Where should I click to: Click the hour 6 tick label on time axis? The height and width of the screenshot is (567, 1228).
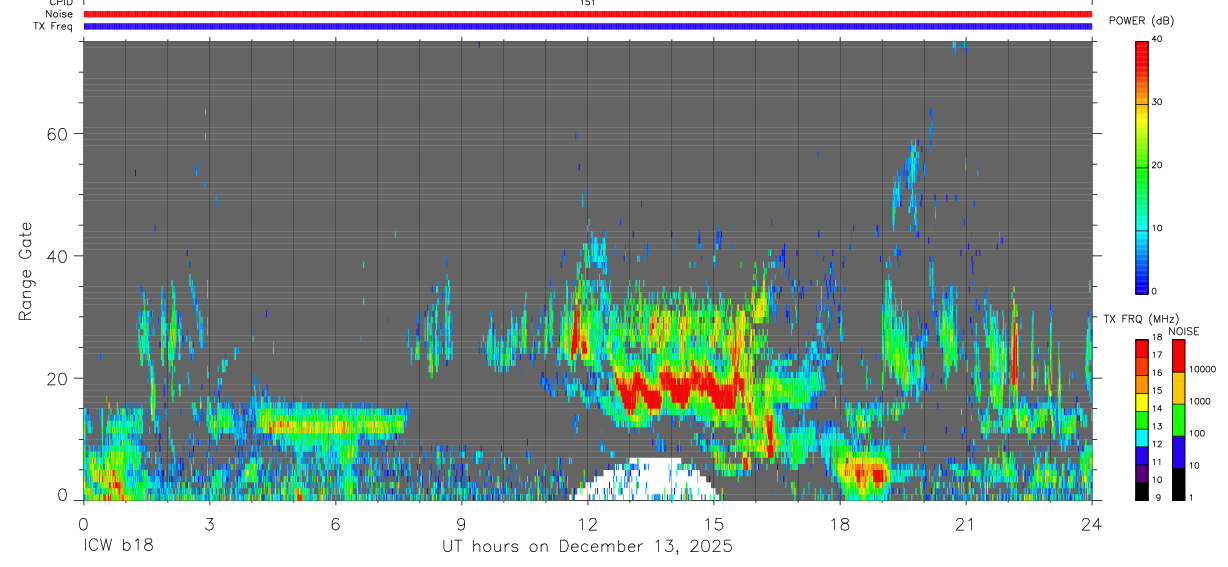(x=335, y=523)
